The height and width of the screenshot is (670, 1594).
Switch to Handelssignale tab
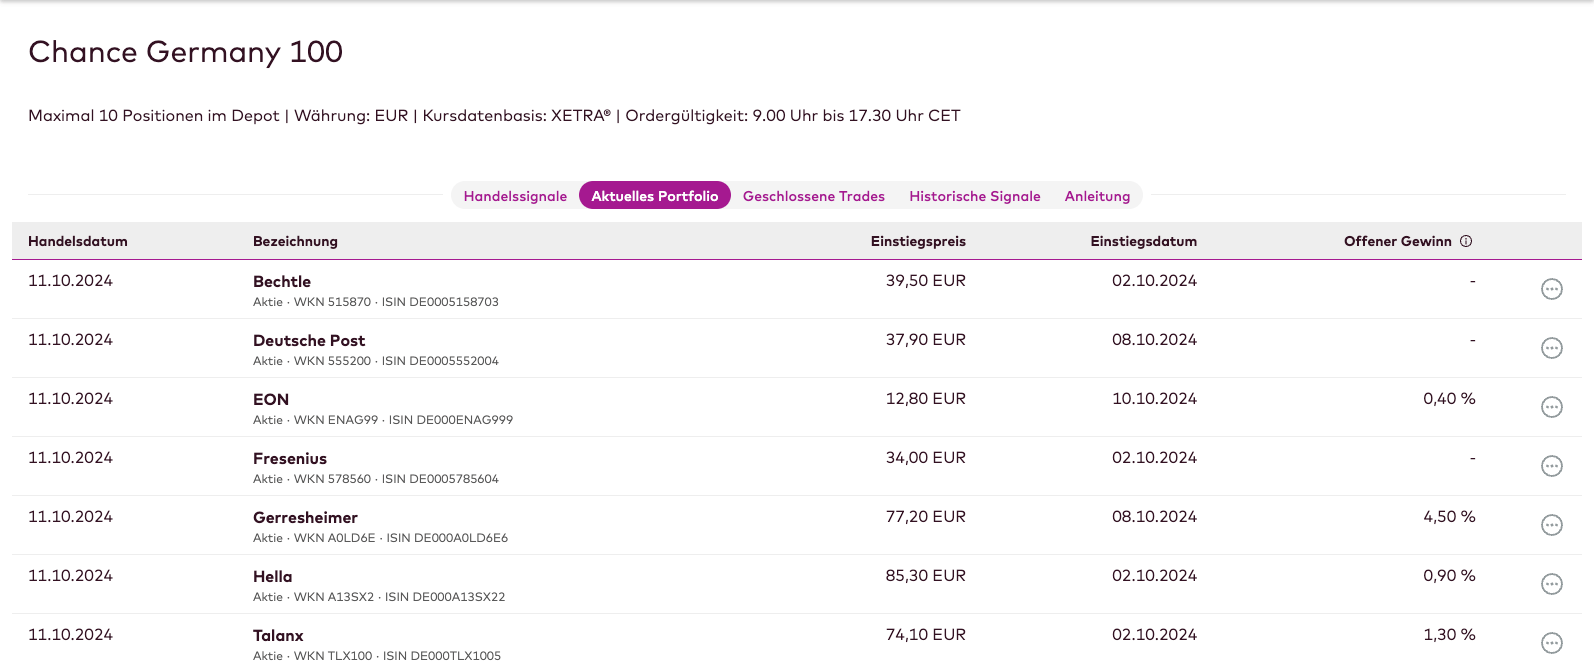click(x=515, y=196)
